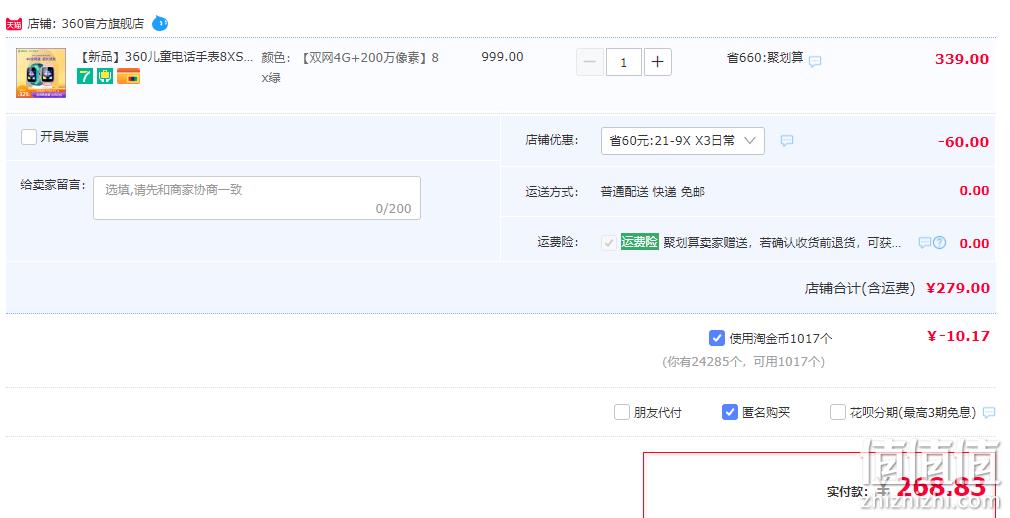Viewport: 1010px width, 518px height.
Task: Click the comment icon after 花呗分期
Action: [989, 412]
